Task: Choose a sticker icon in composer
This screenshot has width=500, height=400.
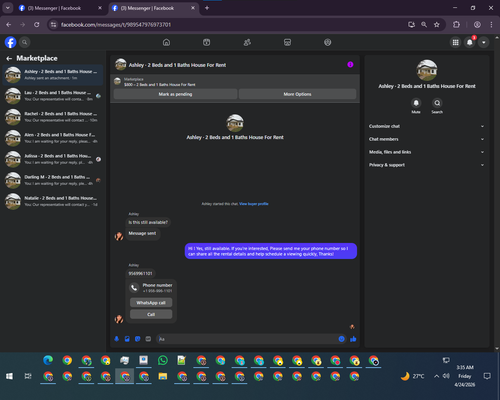Action: click(x=138, y=339)
